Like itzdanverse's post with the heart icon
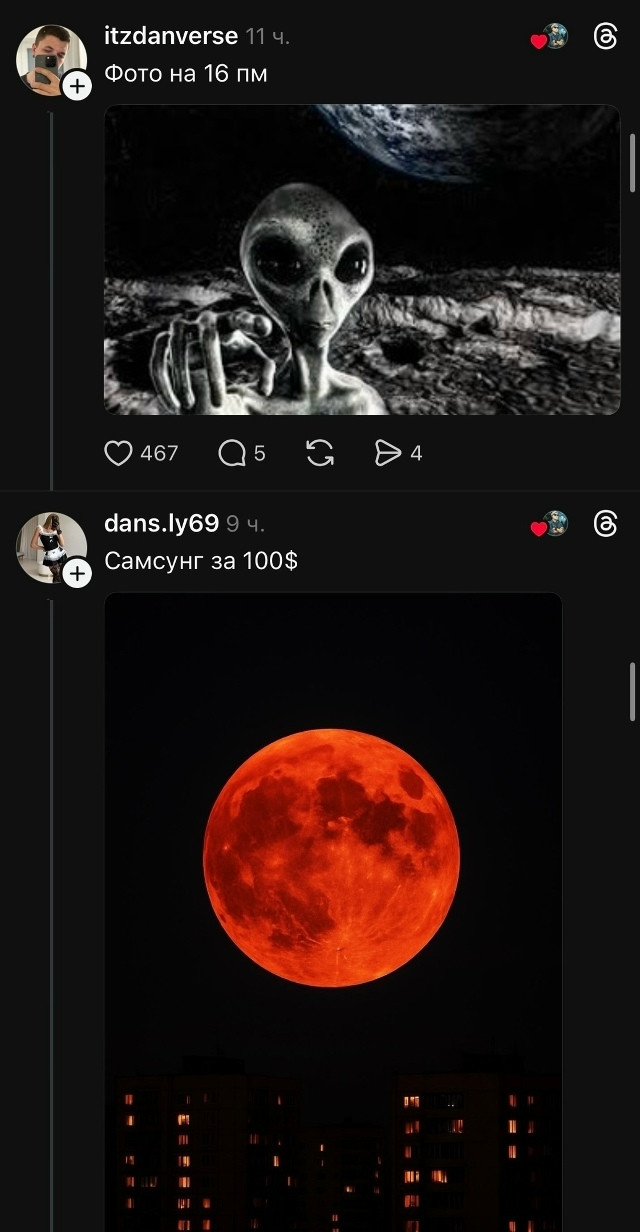 tap(119, 454)
